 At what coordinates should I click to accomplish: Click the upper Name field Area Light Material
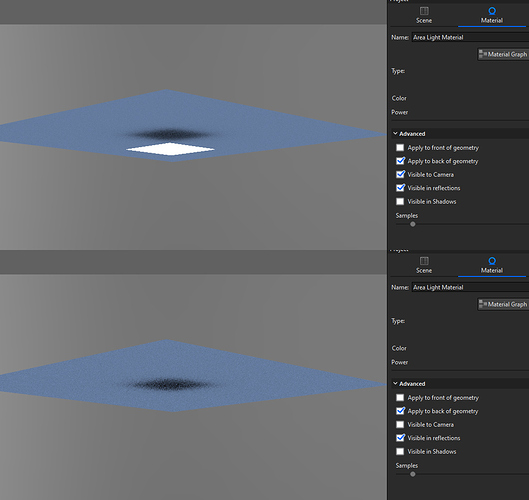point(470,37)
